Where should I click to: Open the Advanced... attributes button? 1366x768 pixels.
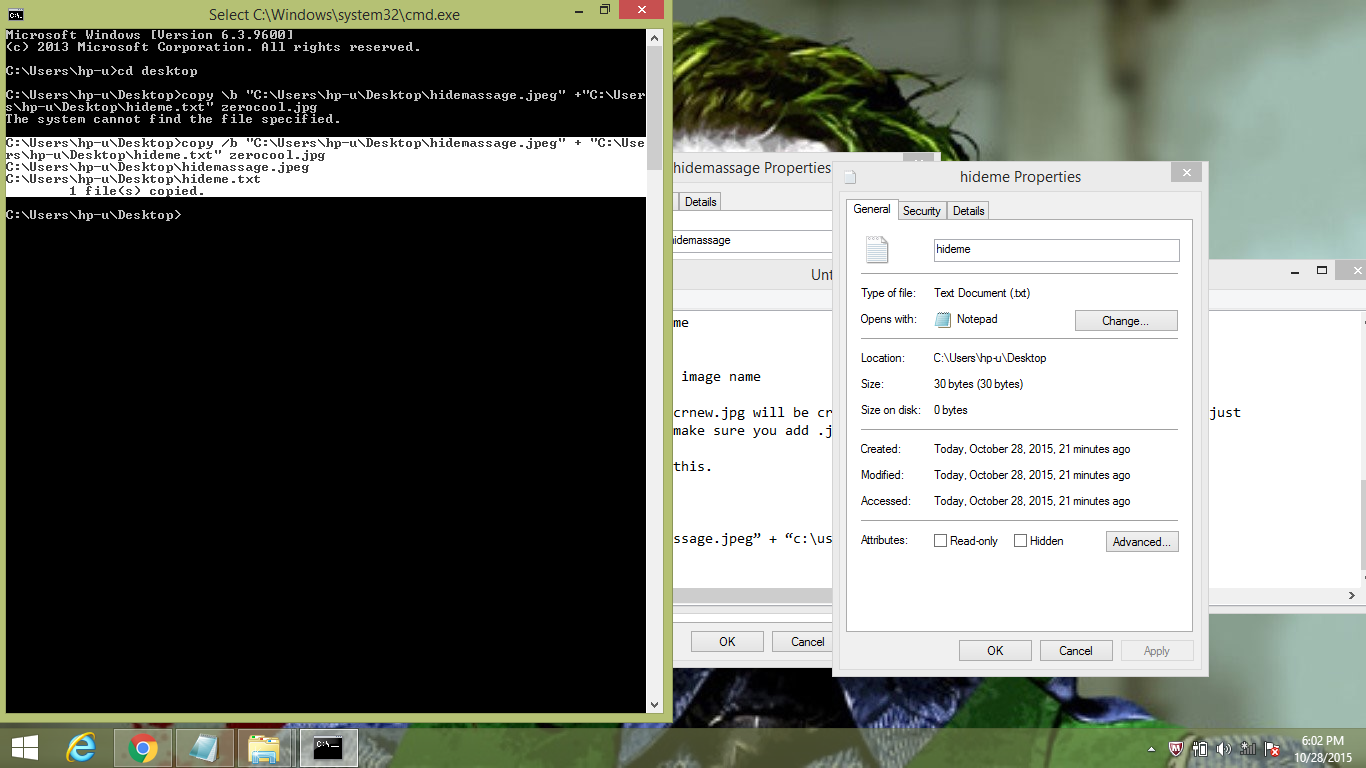tap(1143, 542)
